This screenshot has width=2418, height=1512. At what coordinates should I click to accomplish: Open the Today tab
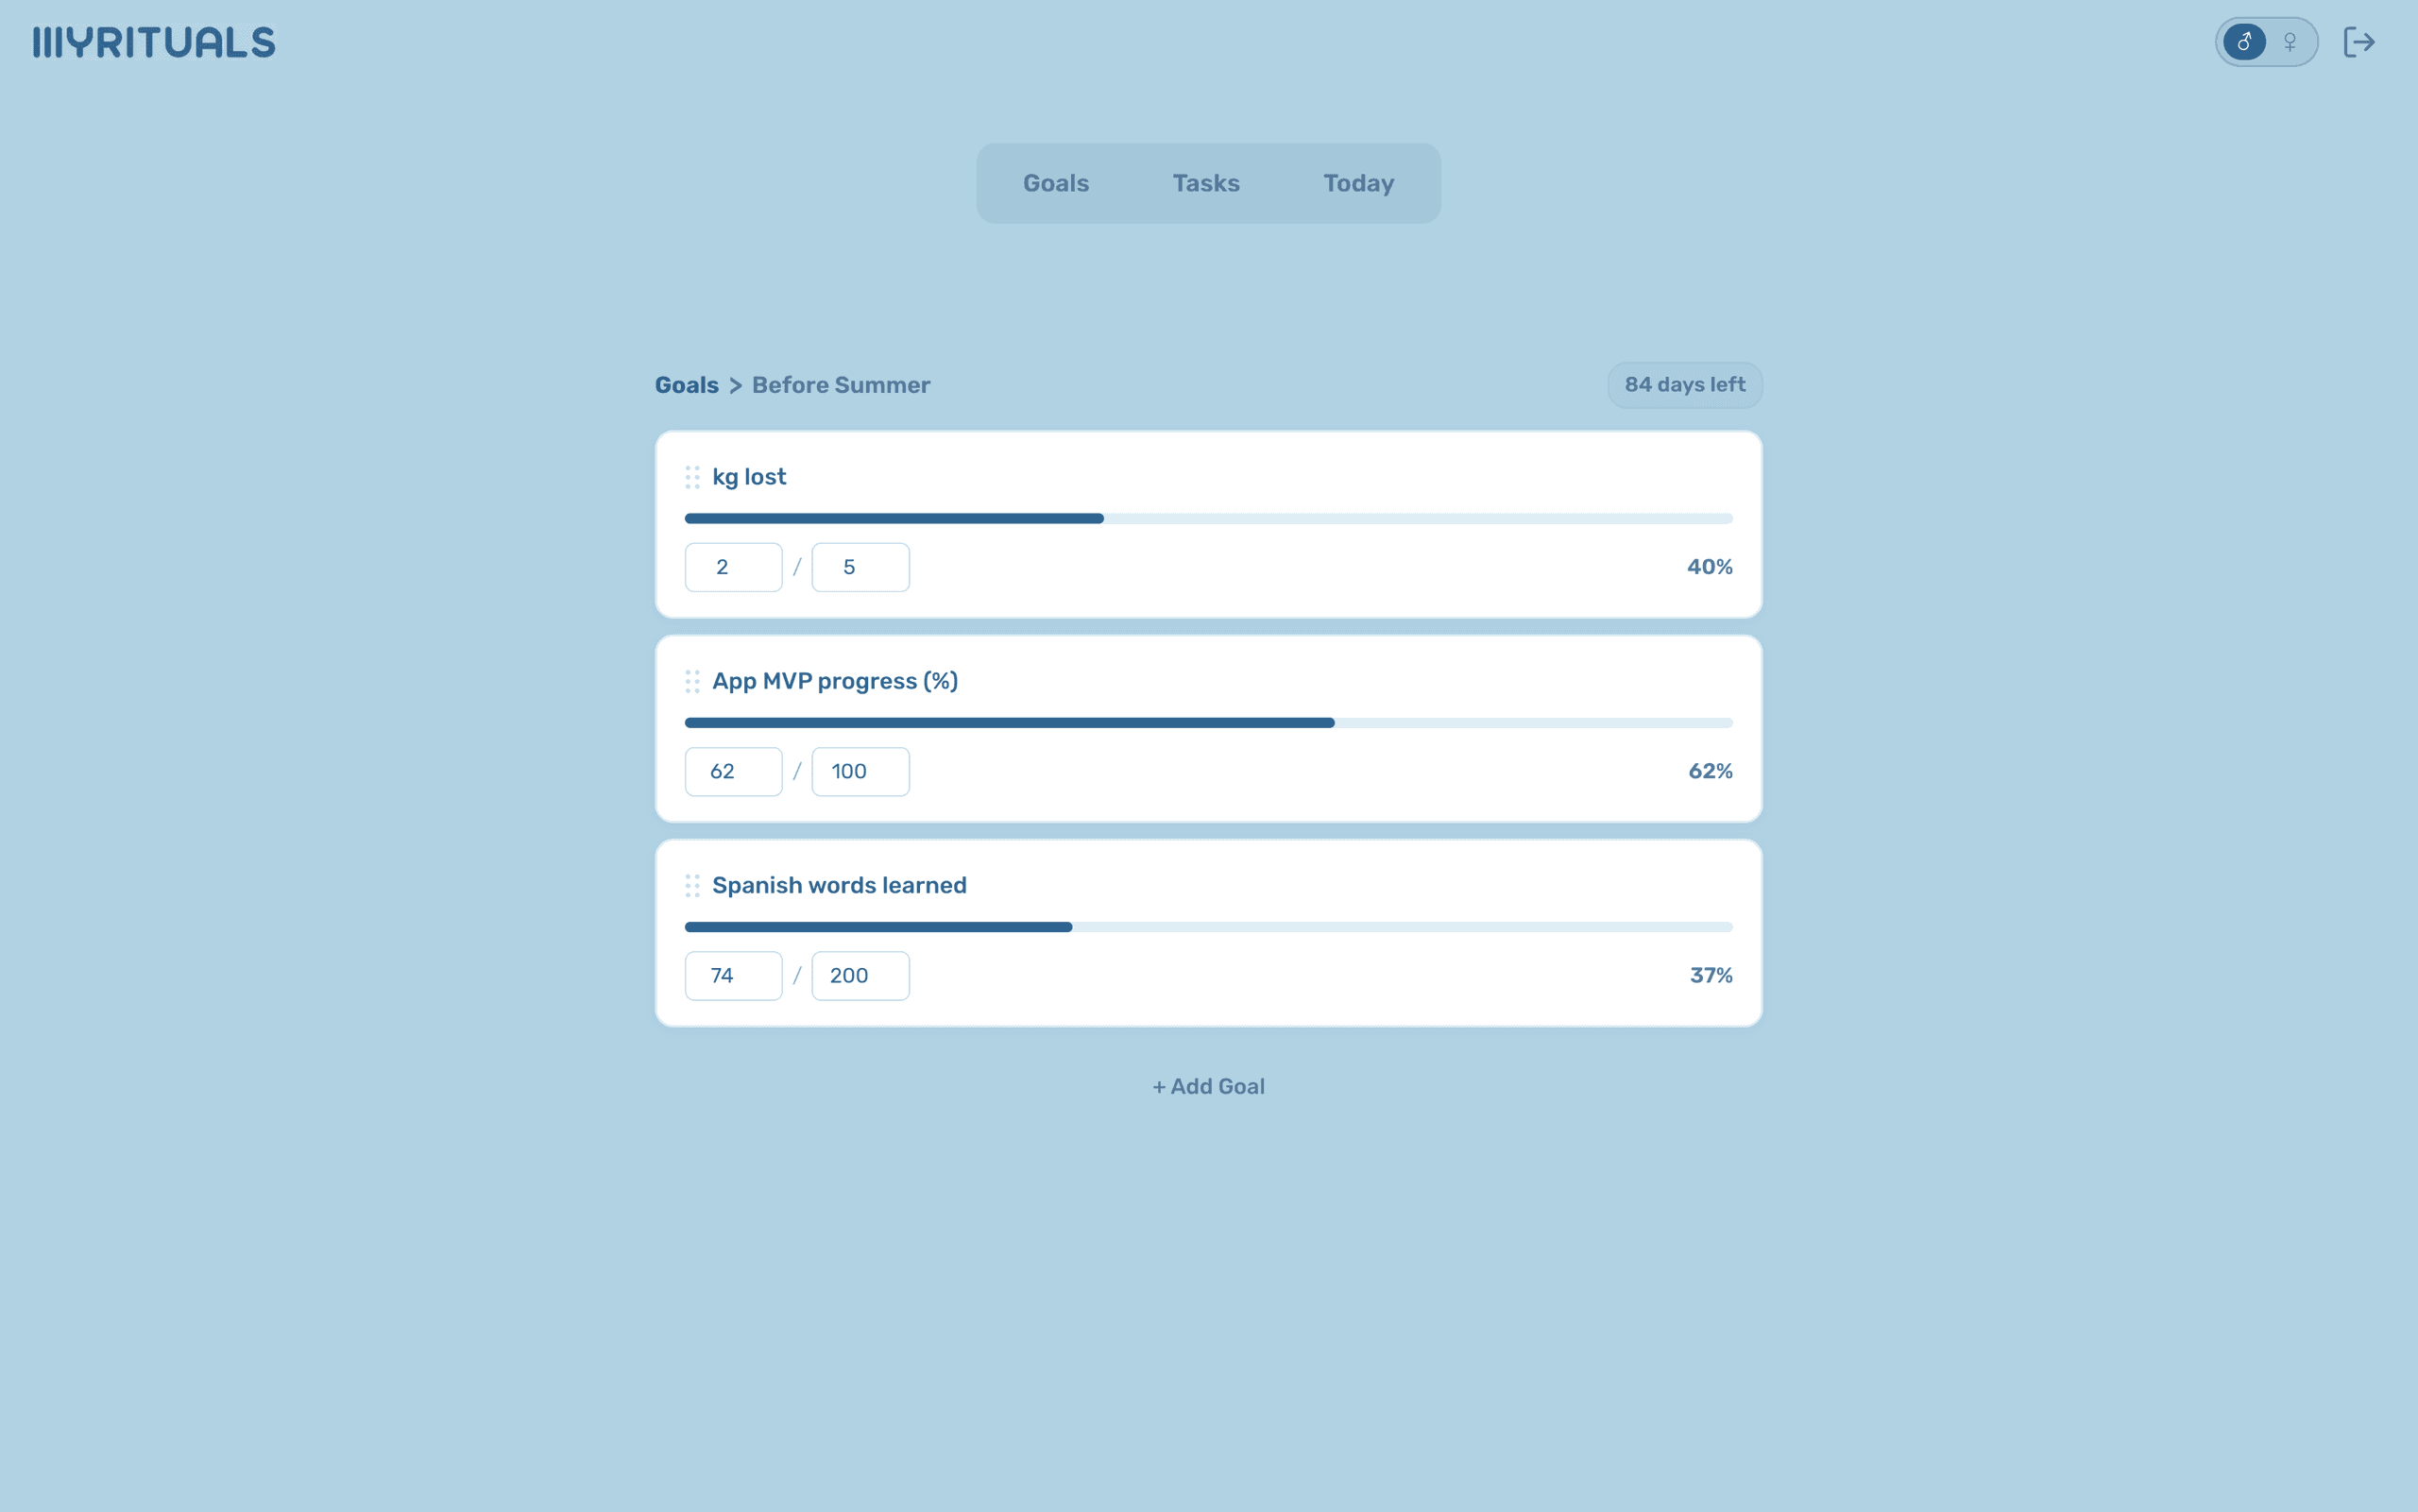coord(1357,183)
